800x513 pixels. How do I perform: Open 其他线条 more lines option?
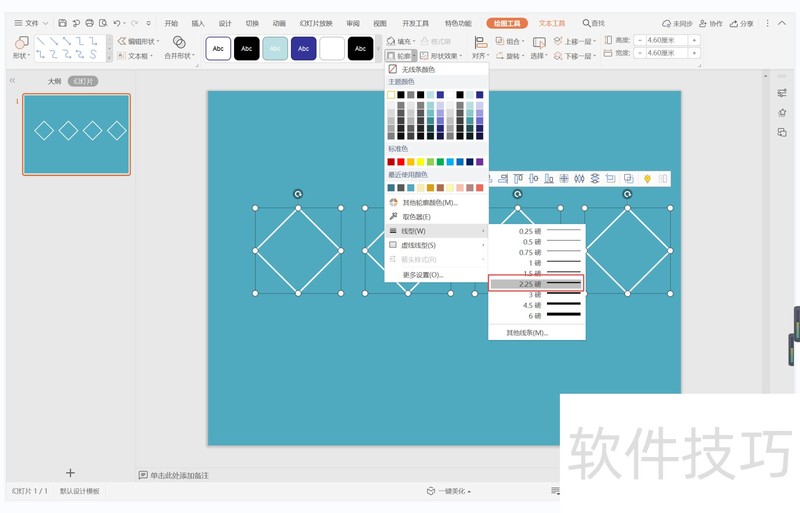click(526, 332)
